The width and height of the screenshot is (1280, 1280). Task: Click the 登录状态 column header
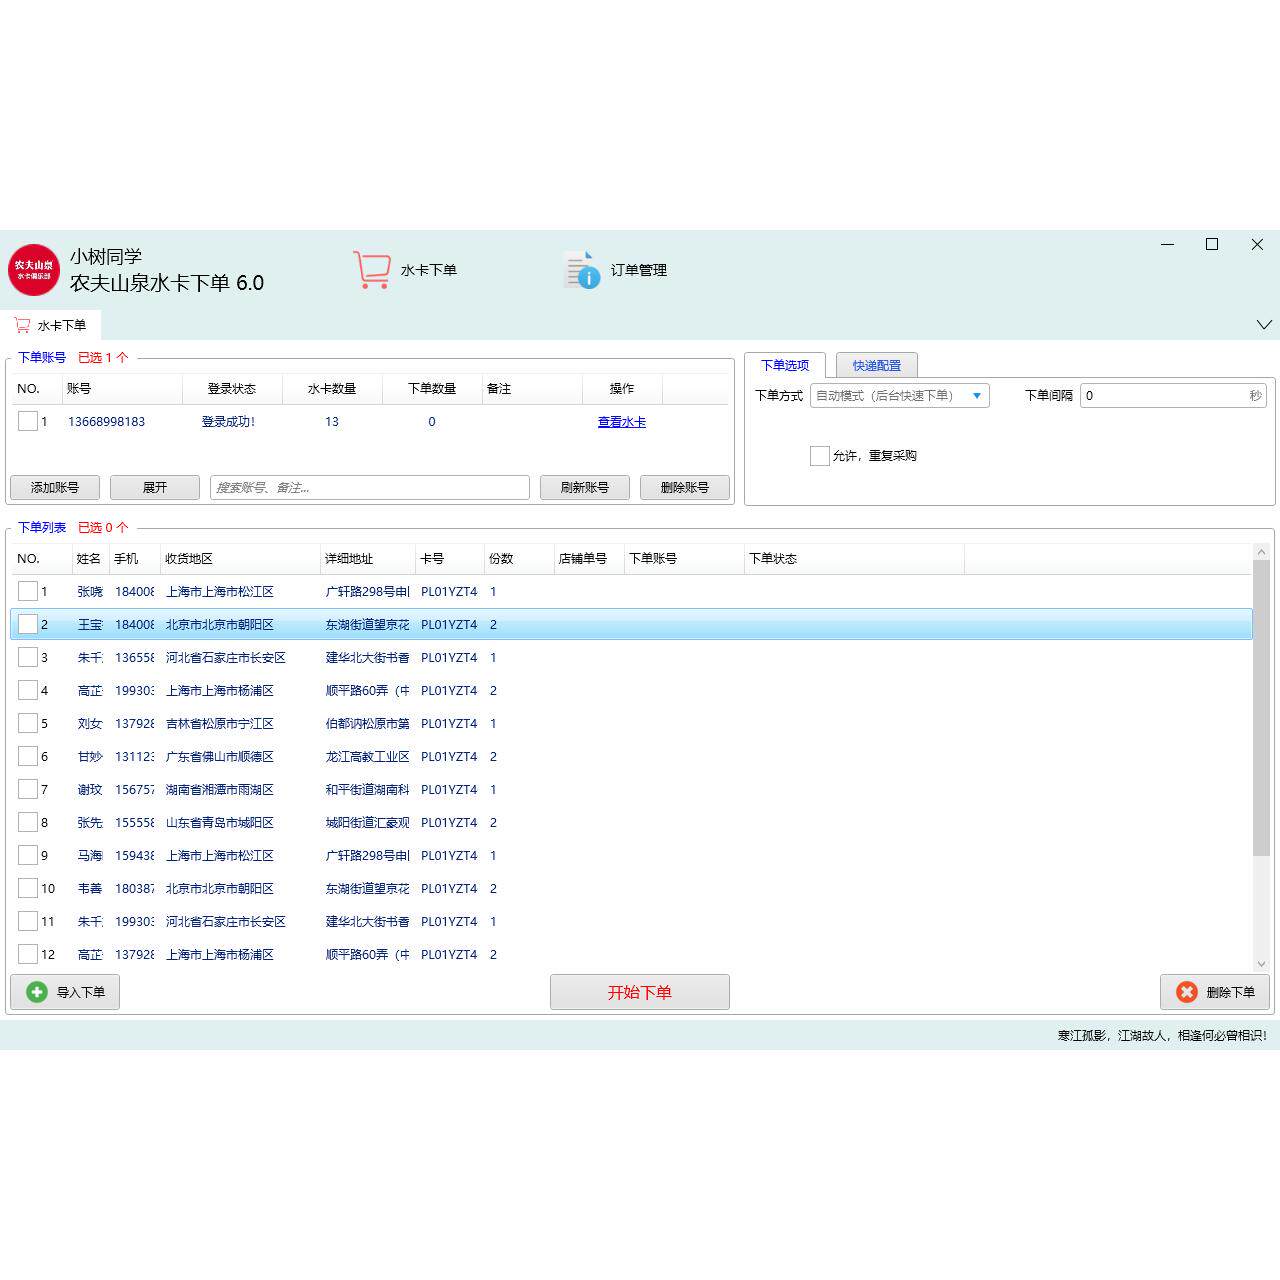point(232,389)
